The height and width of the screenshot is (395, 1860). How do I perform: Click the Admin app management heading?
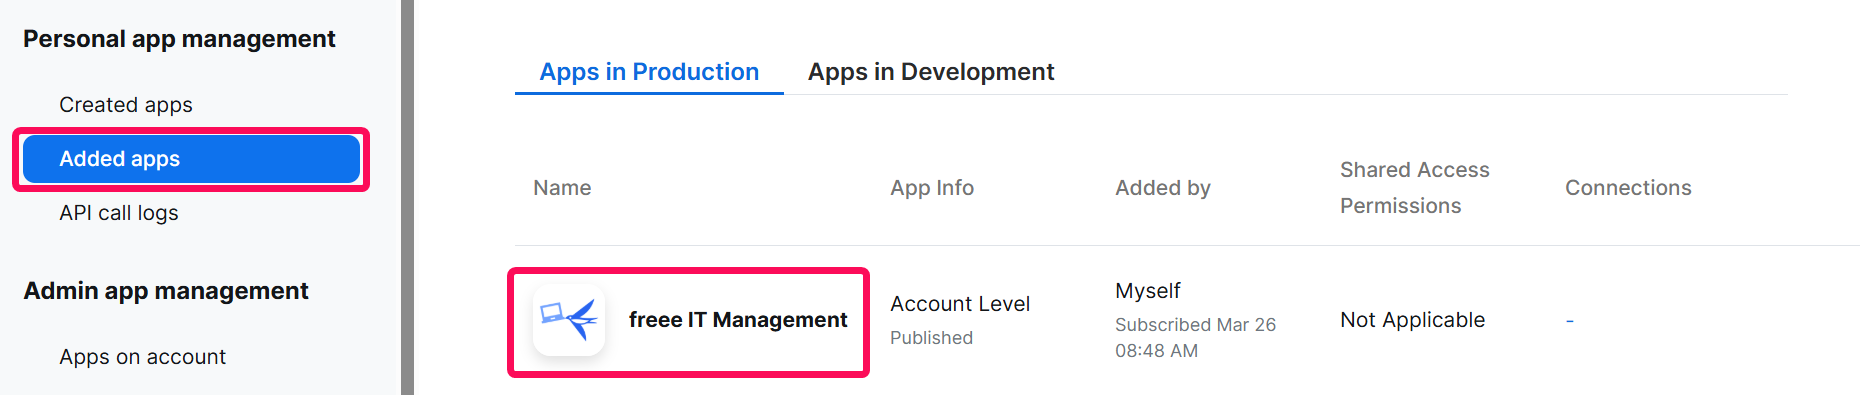click(x=166, y=291)
